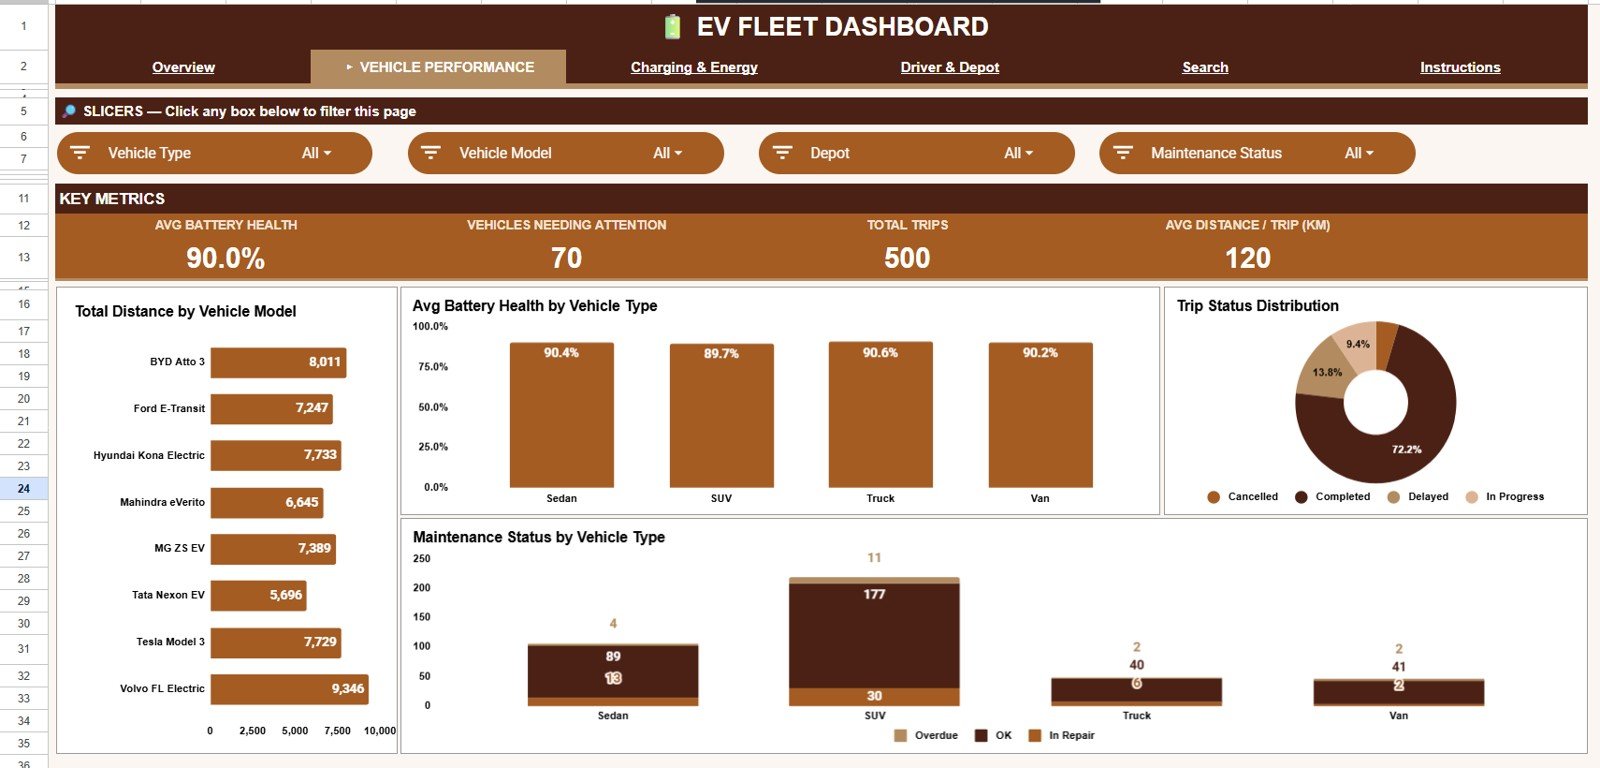Click the Overdue legend swatch in Maintenance chart

click(x=900, y=736)
